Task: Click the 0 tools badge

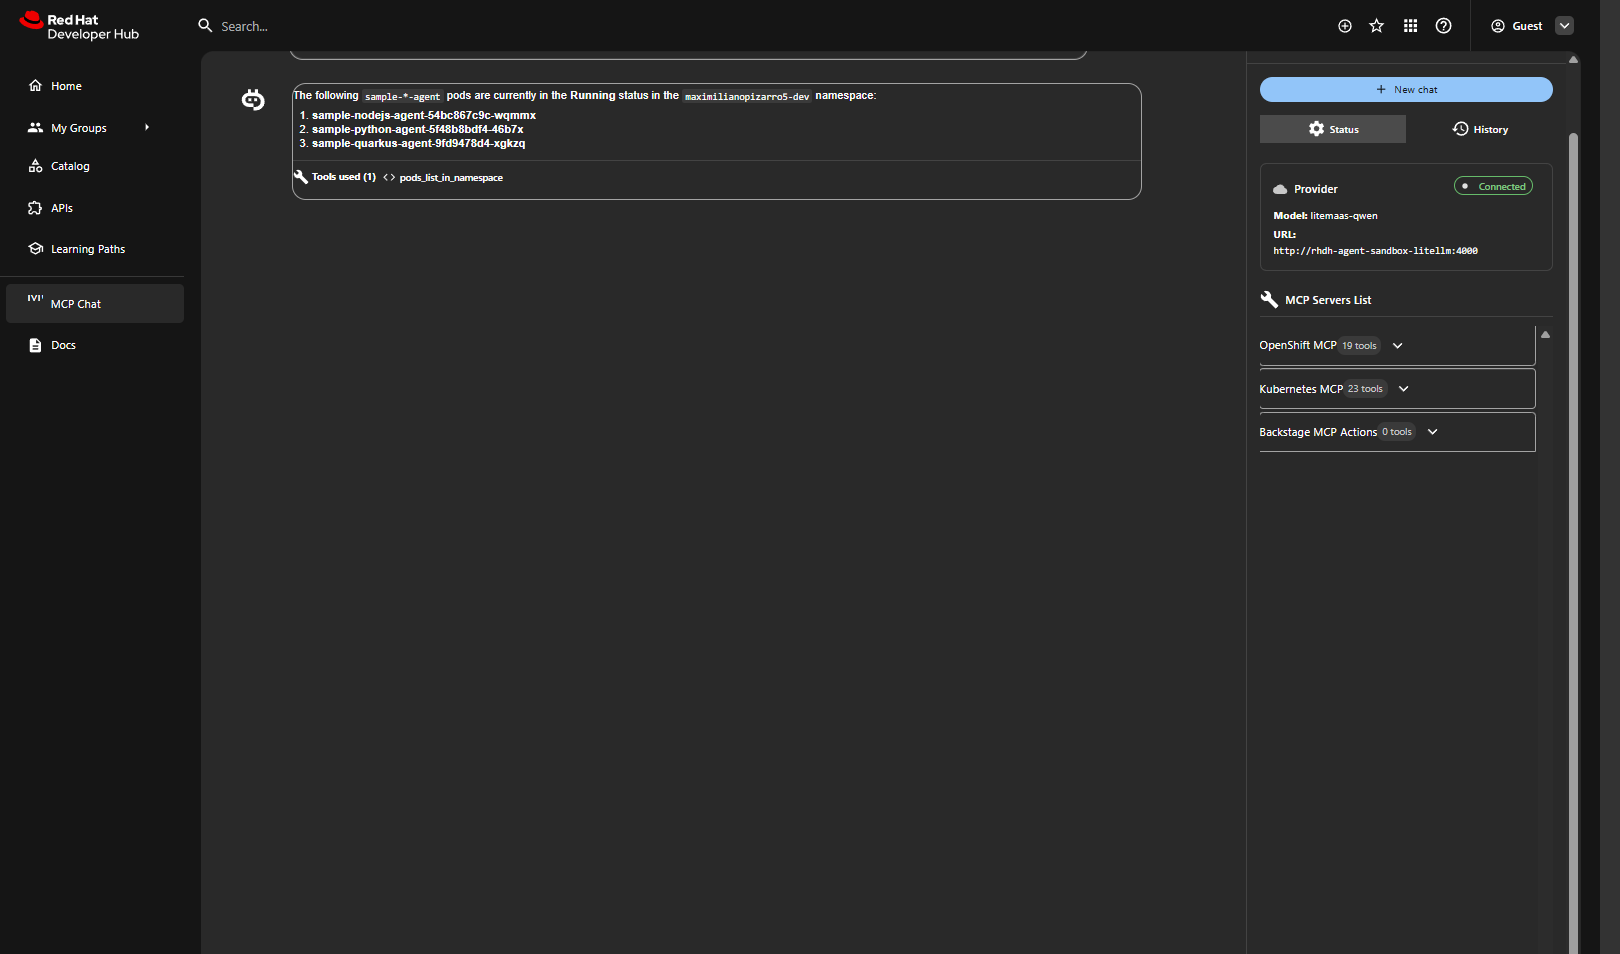Action: 1397,432
